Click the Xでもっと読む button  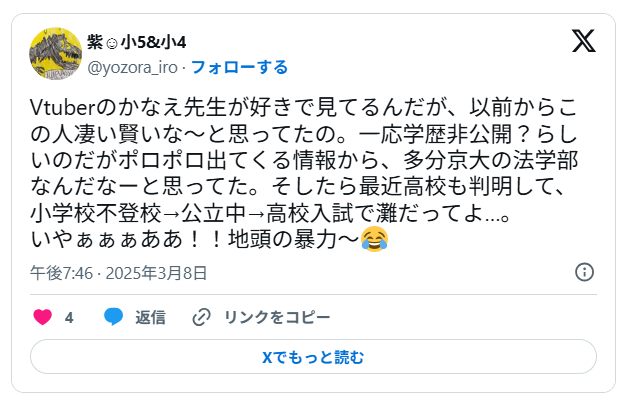tap(313, 357)
